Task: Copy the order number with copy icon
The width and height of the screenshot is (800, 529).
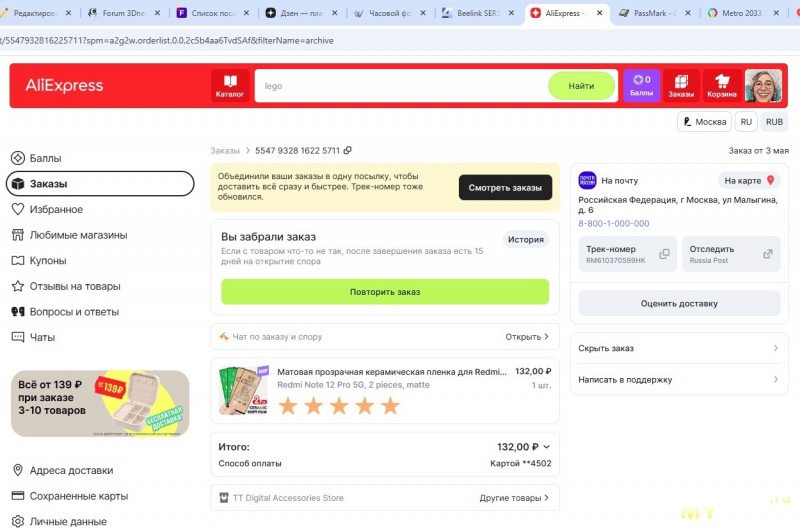Action: (347, 150)
